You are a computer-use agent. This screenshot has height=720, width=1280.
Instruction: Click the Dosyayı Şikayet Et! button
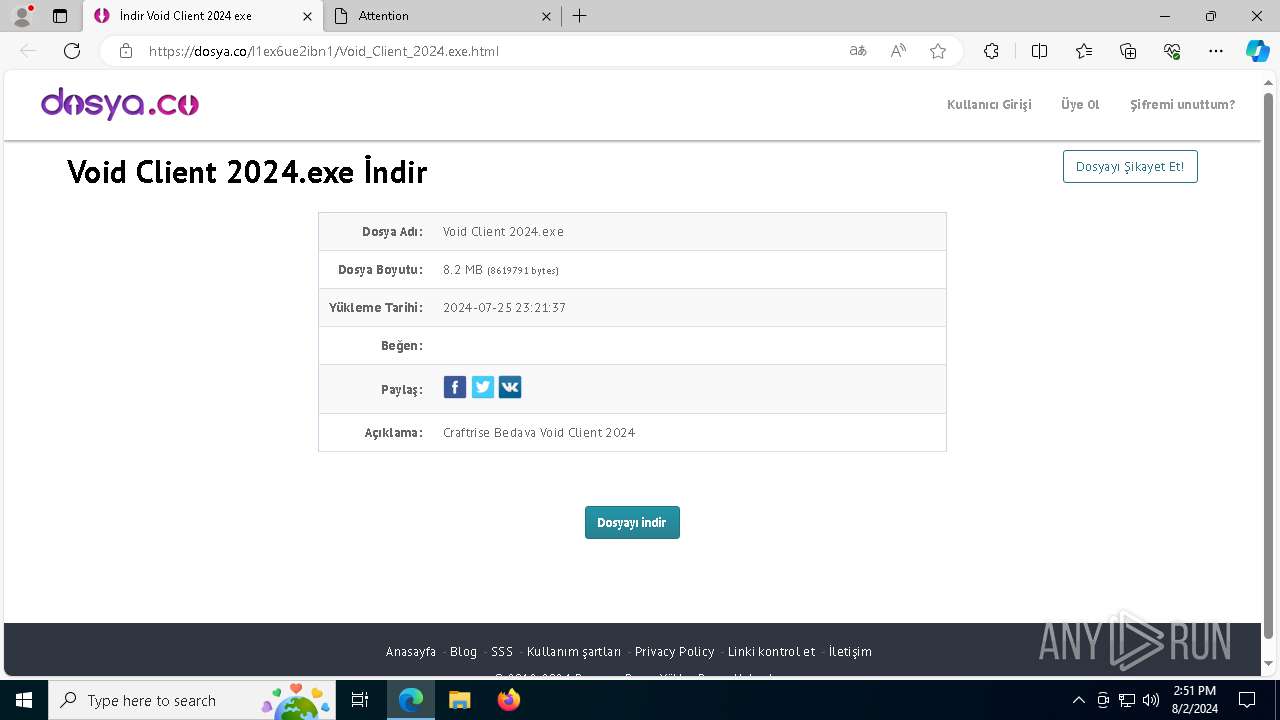1130,166
